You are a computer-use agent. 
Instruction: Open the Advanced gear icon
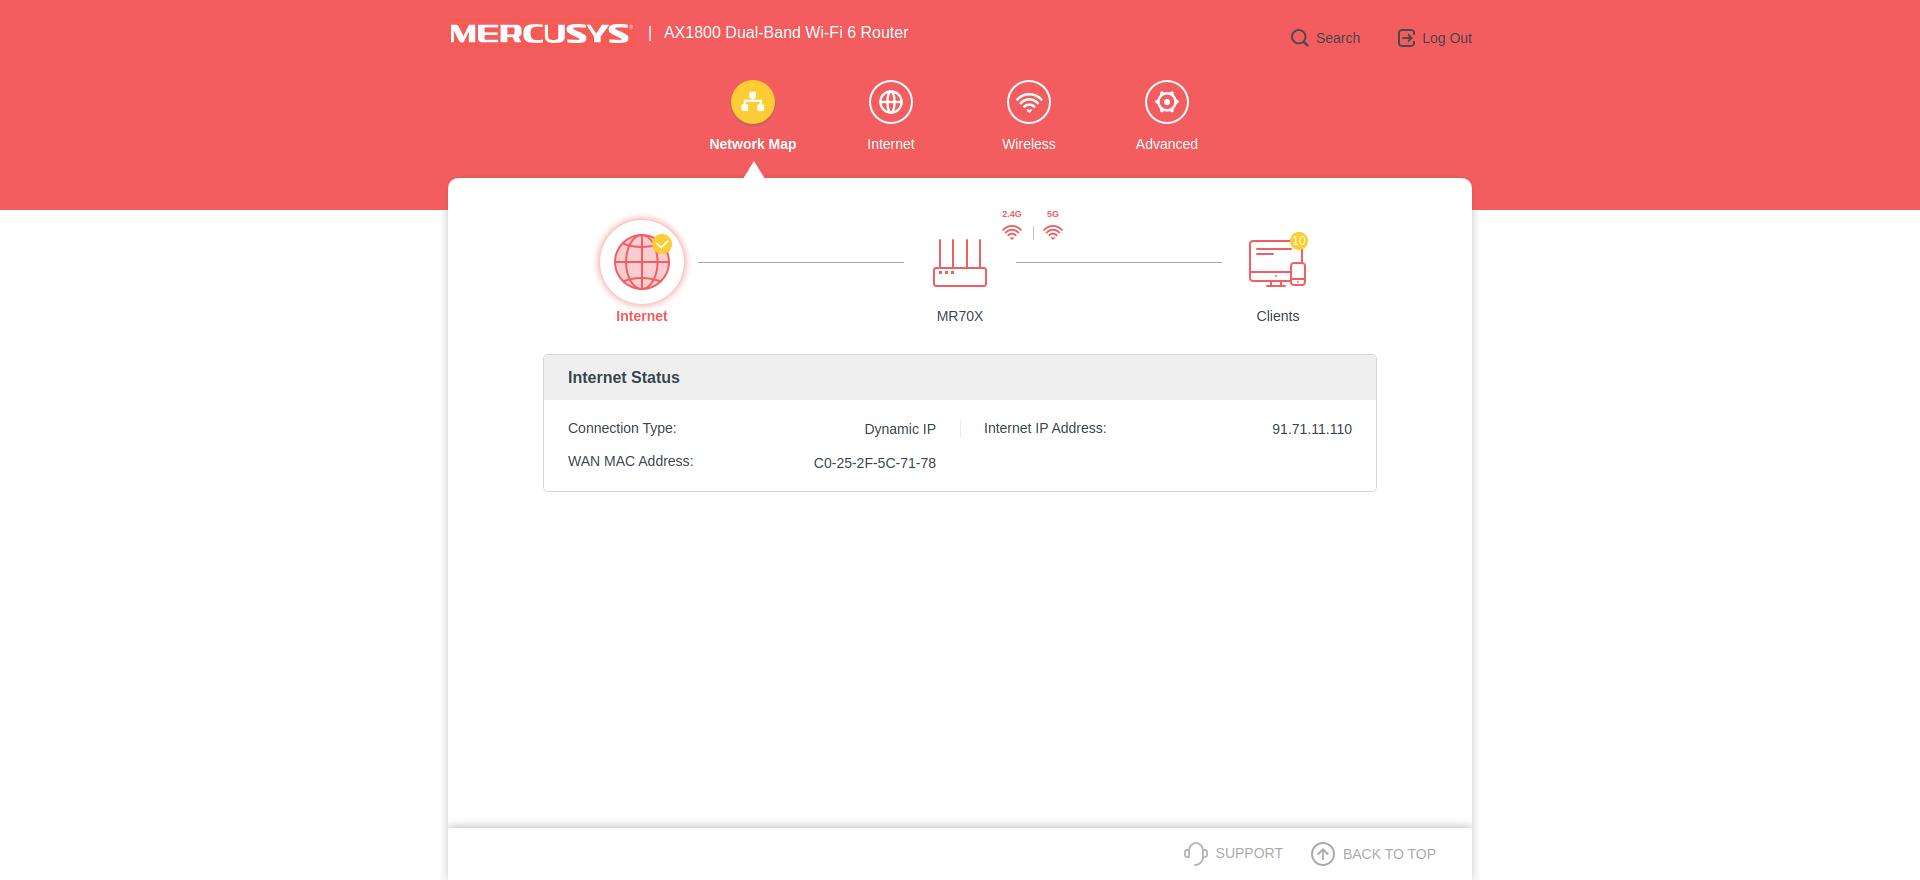click(1166, 102)
